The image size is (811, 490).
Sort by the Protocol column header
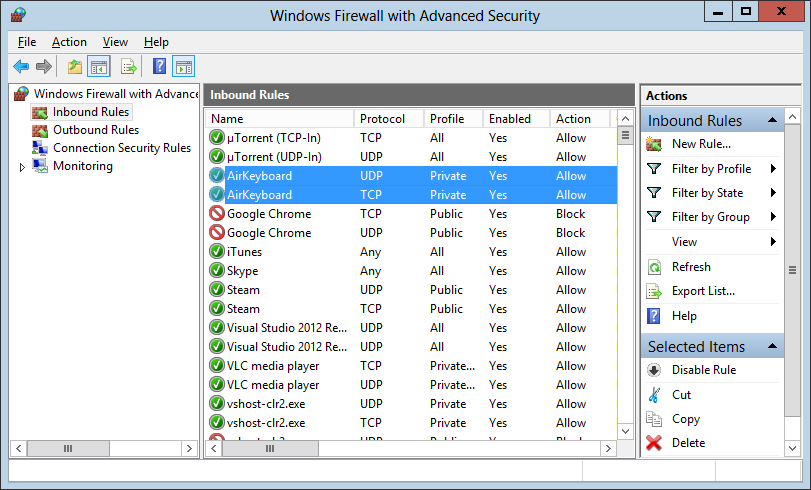coord(388,119)
